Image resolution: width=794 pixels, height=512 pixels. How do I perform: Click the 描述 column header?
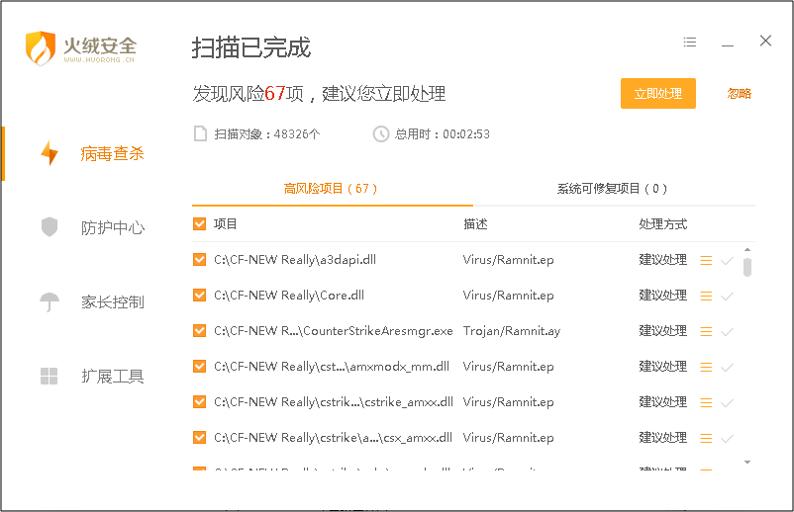[475, 224]
